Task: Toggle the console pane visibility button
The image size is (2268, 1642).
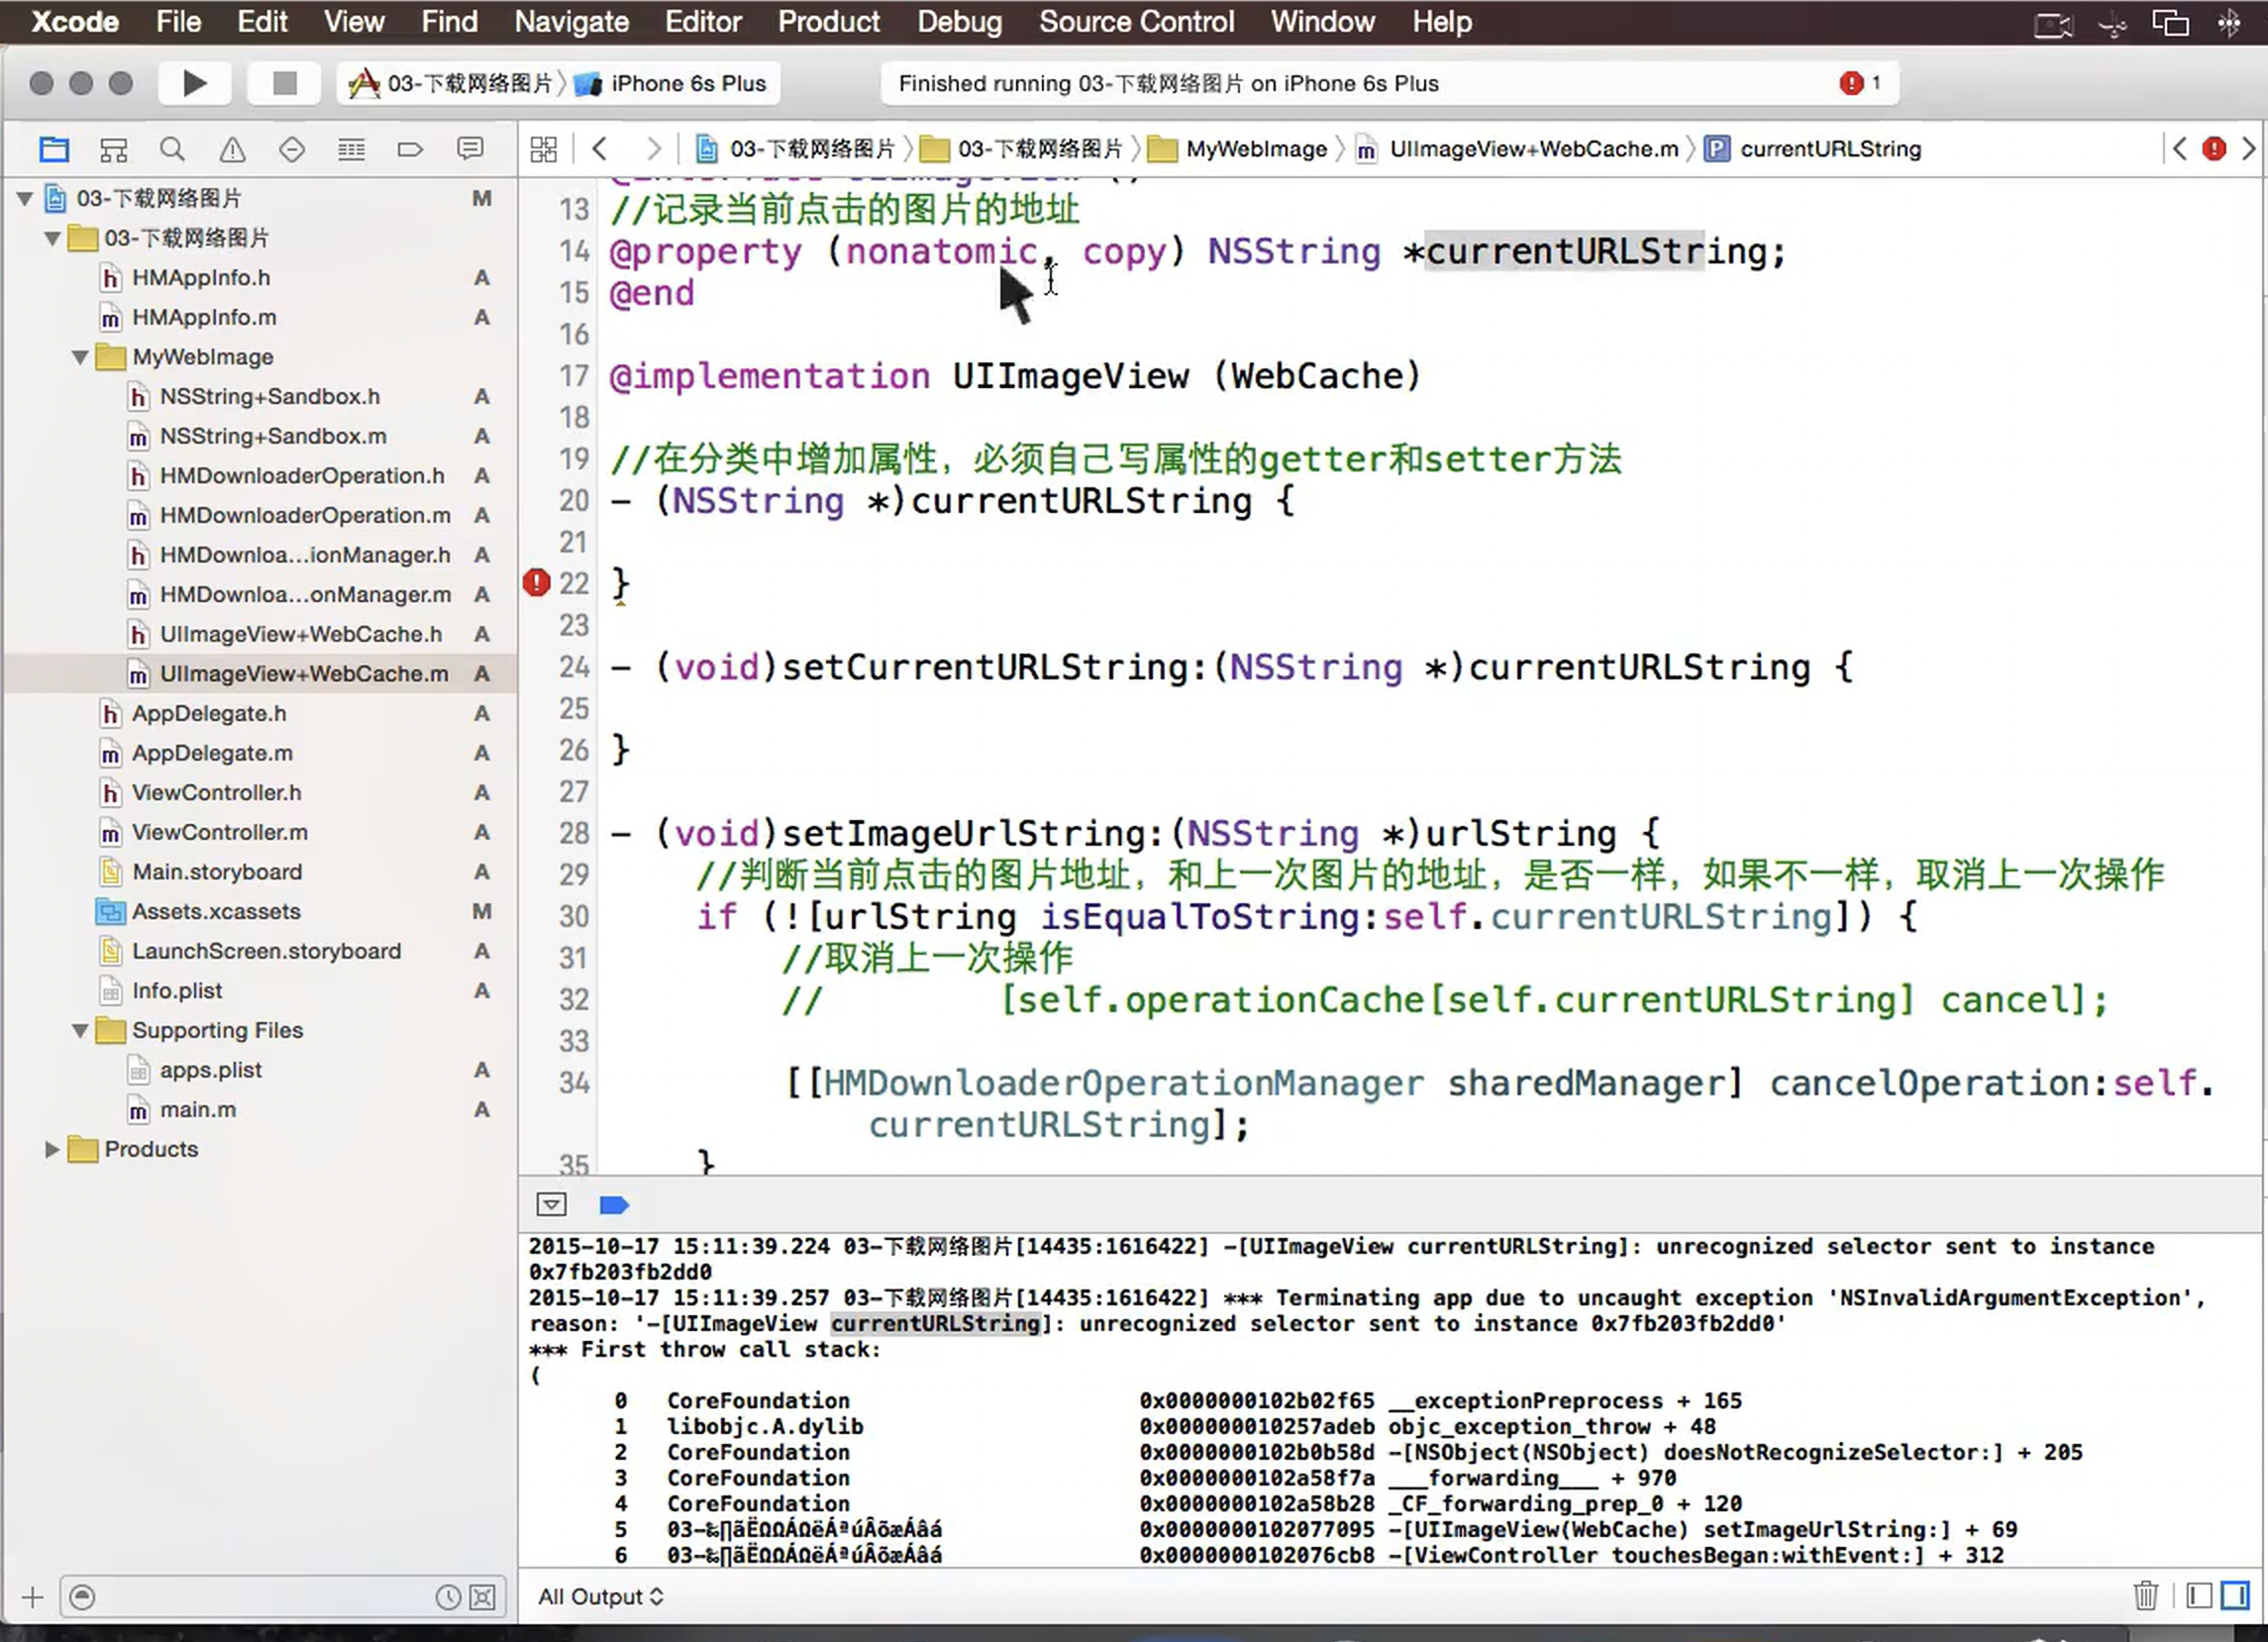Action: pos(2235,1596)
